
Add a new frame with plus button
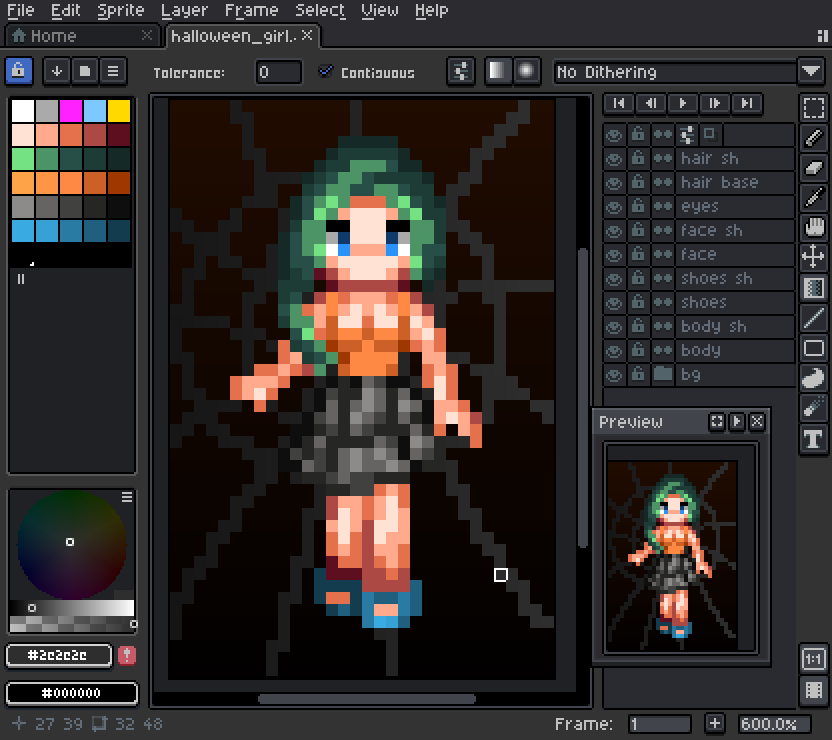[x=715, y=724]
